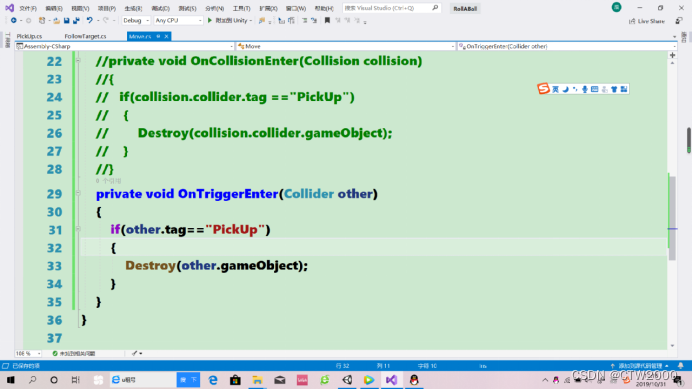Click the Bookmark toolbar icon

pyautogui.click(x=327, y=20)
